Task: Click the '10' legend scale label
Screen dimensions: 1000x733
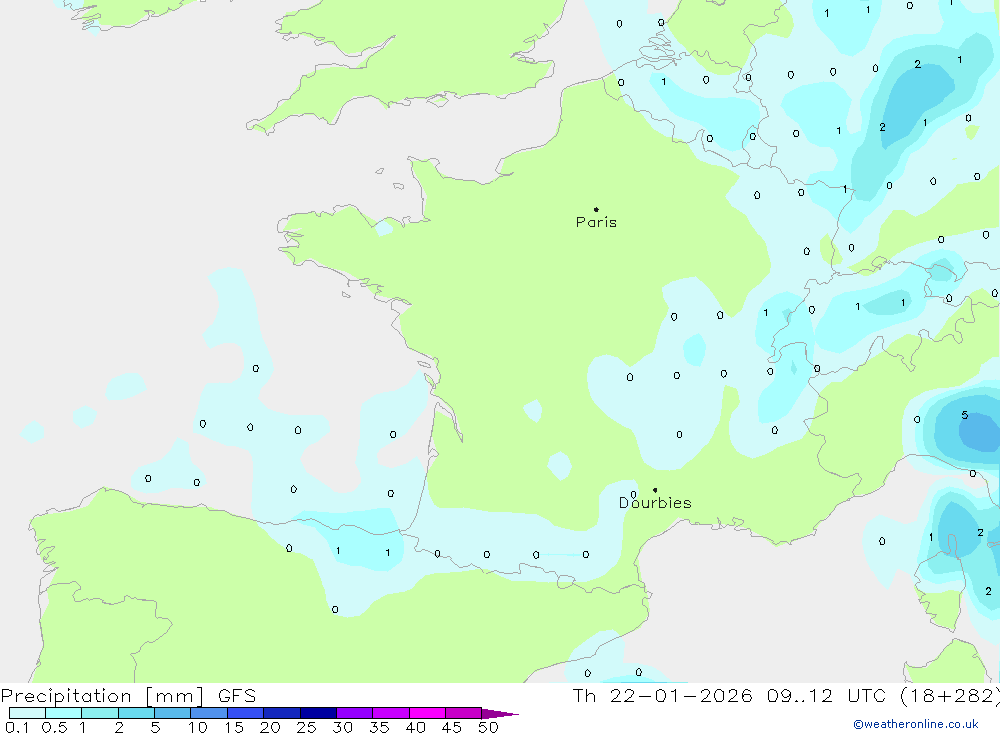Action: point(197,727)
